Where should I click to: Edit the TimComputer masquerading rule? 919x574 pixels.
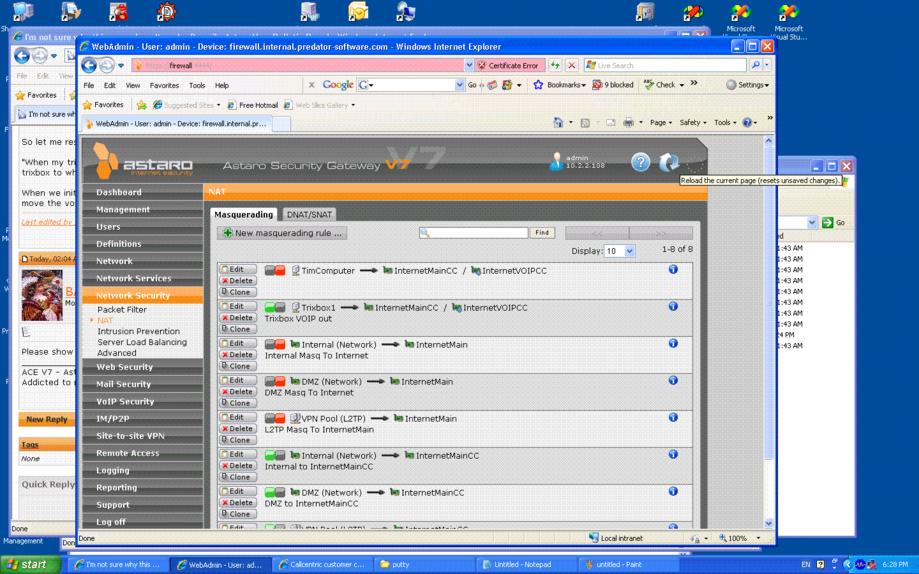[237, 269]
